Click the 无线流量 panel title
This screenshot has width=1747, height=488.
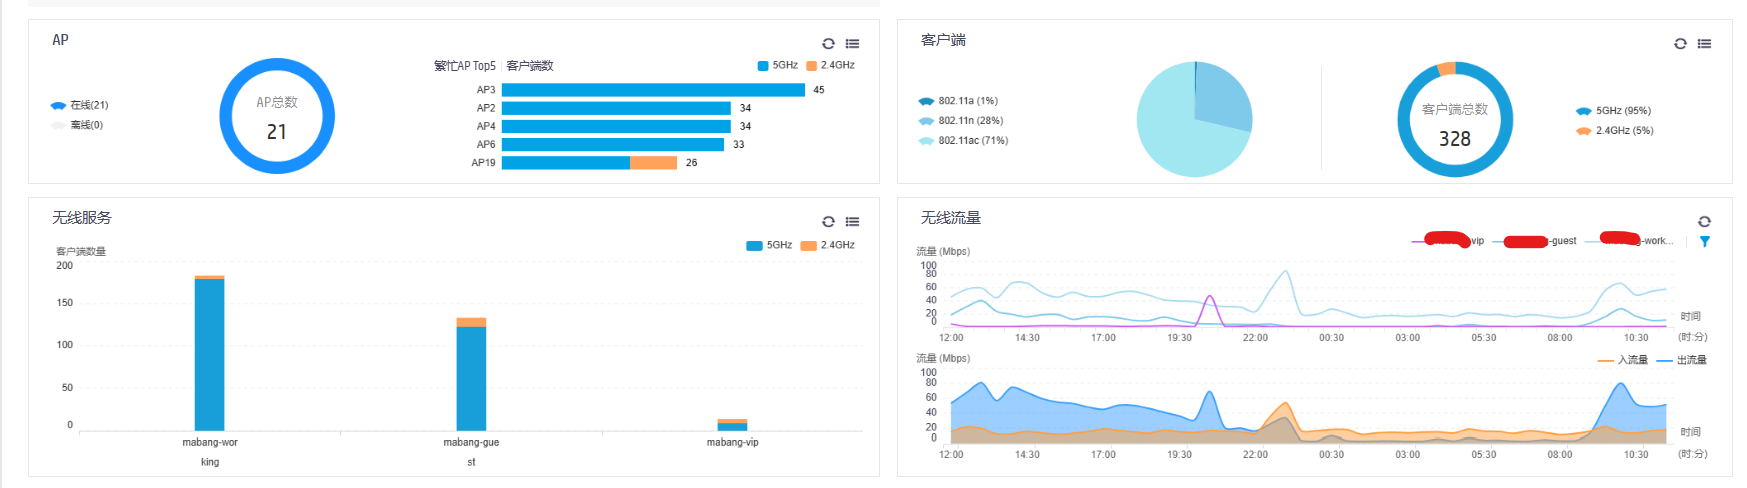tap(951, 218)
